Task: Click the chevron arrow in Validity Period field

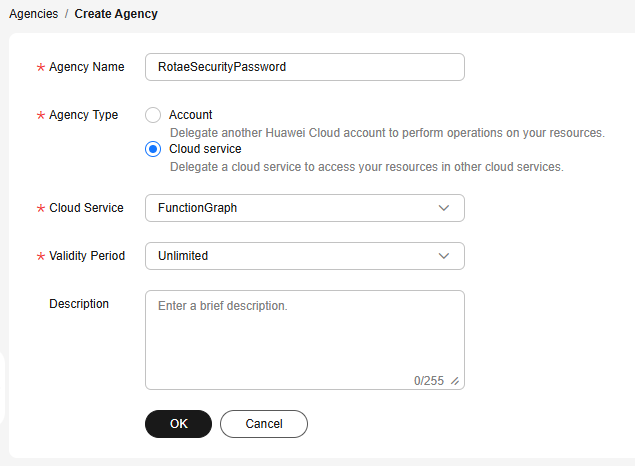Action: [444, 256]
